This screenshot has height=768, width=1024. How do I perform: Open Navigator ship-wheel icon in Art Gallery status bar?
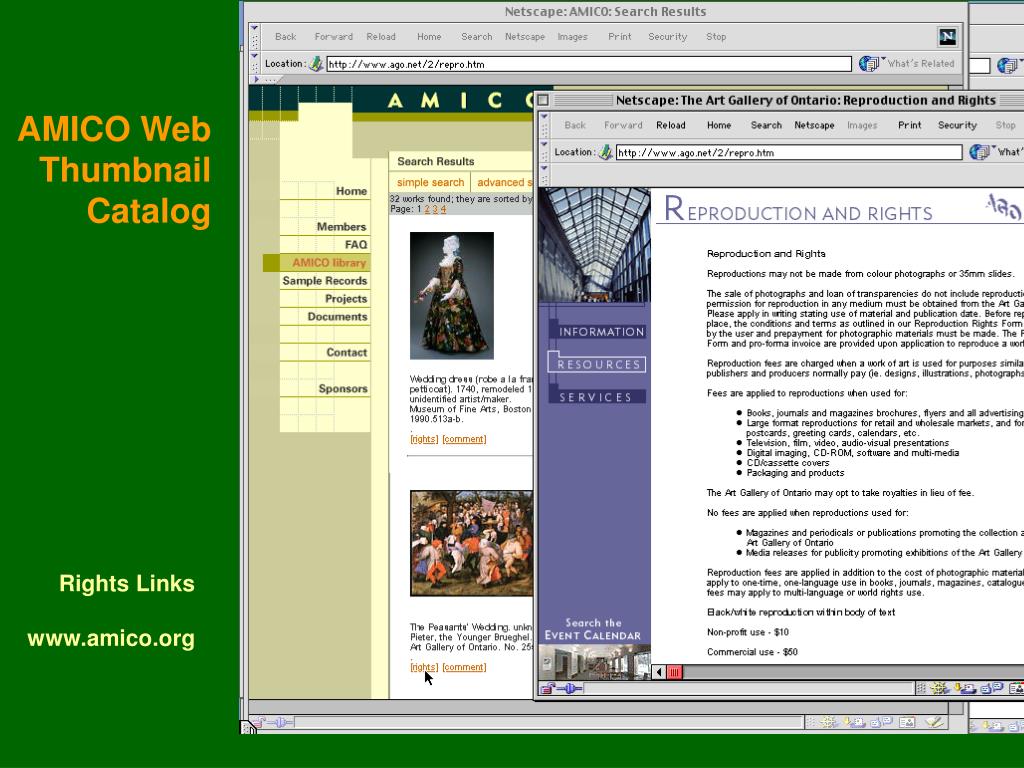(x=940, y=688)
